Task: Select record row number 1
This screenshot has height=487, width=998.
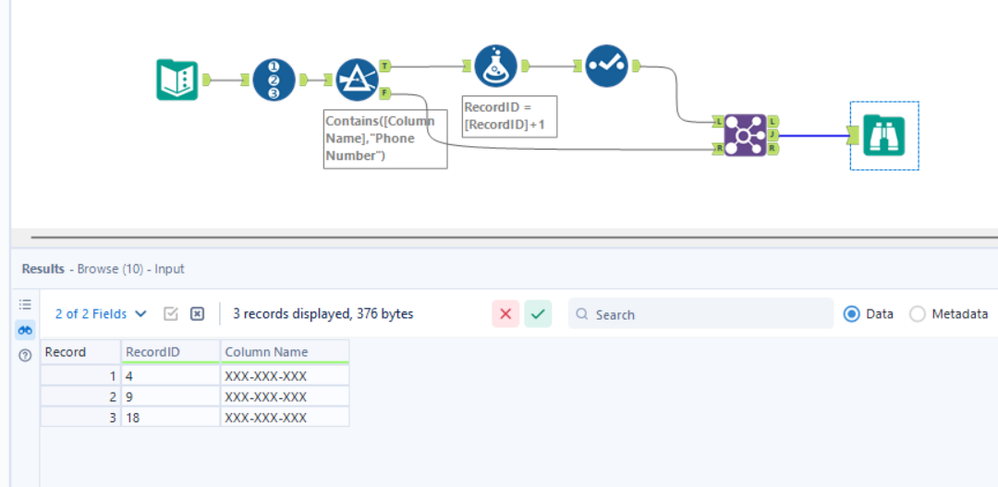Action: [81, 376]
